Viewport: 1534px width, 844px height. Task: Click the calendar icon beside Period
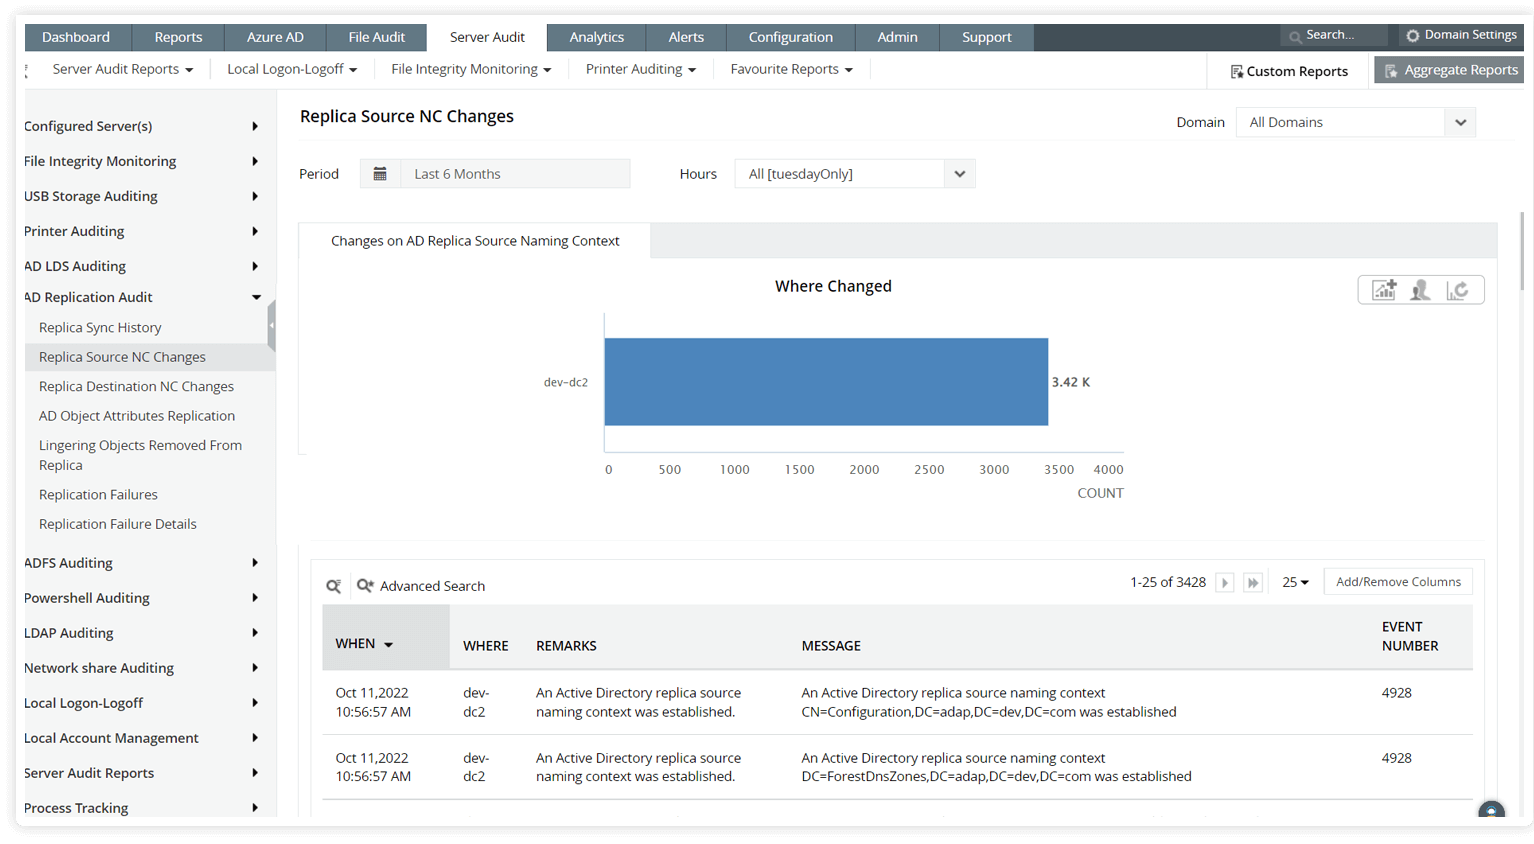point(380,174)
